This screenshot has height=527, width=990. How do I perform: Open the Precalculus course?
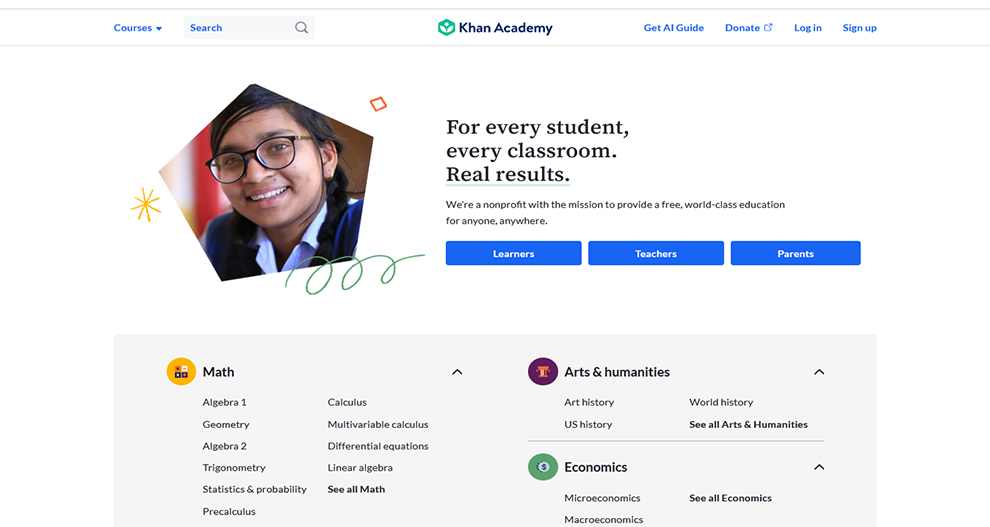(229, 511)
